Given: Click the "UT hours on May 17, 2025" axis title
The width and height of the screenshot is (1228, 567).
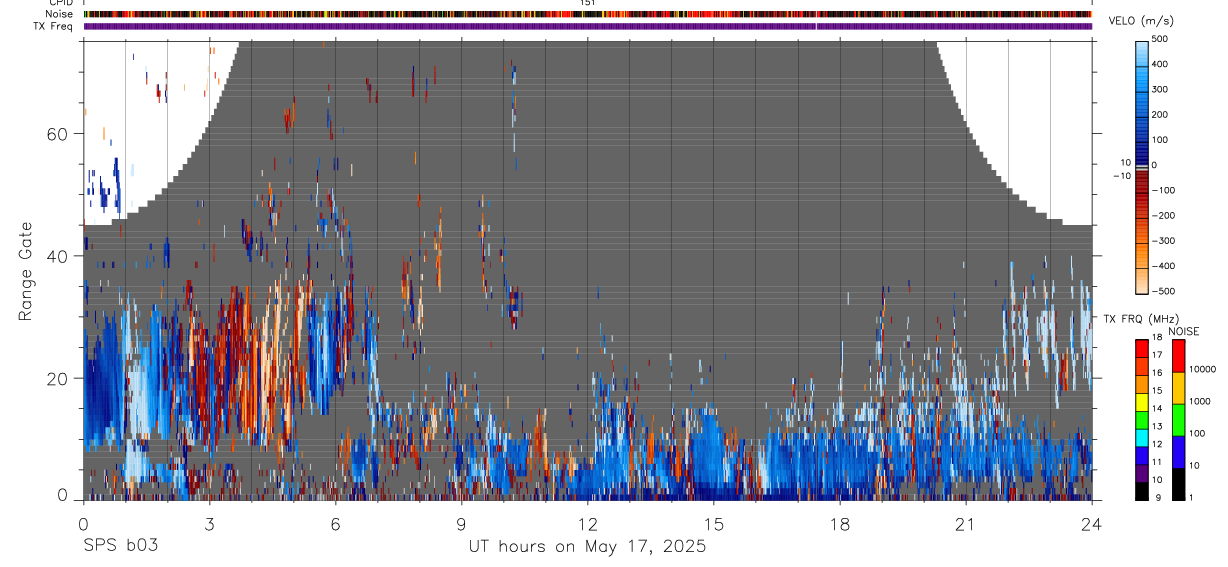Looking at the screenshot, I should tap(587, 546).
